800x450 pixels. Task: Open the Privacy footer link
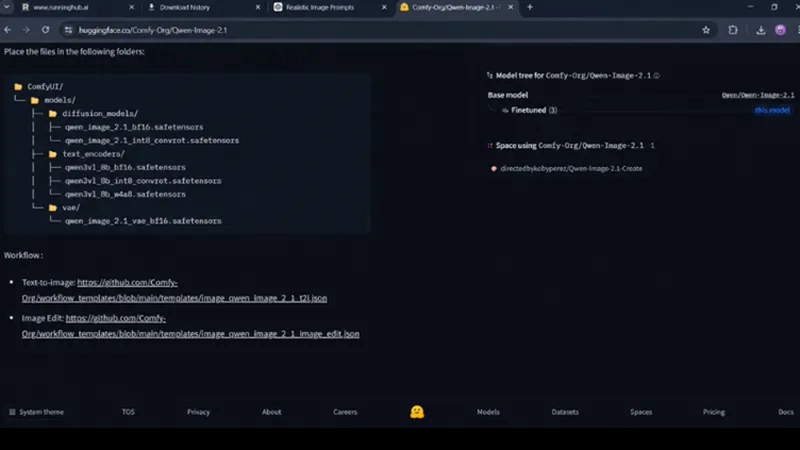click(x=198, y=412)
